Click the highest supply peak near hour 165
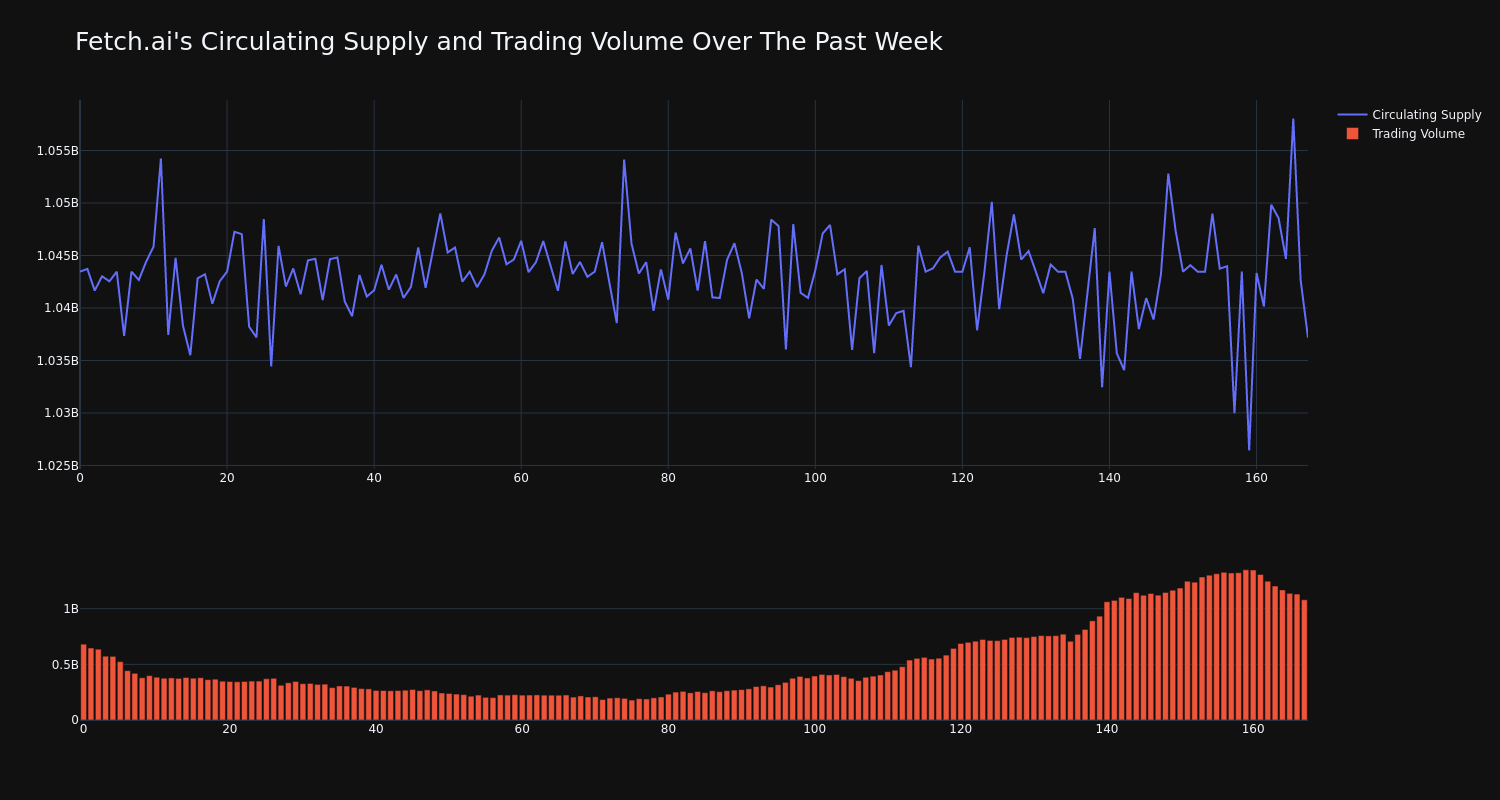The width and height of the screenshot is (1500, 800). [1293, 120]
